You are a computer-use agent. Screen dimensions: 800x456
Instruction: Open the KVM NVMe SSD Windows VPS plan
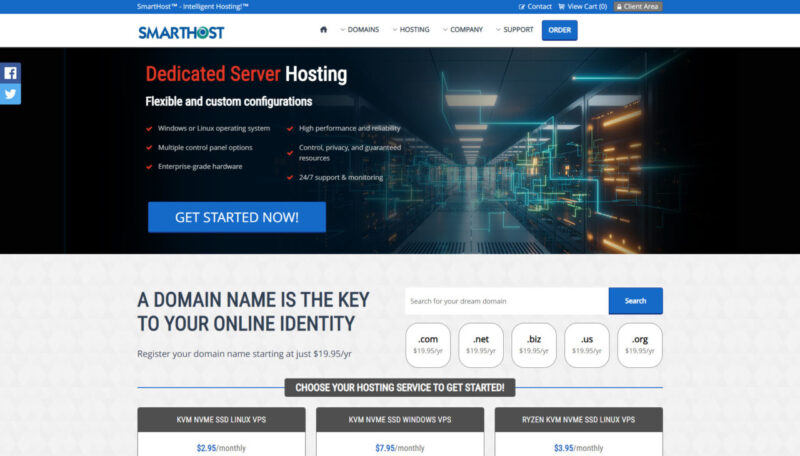tap(400, 419)
